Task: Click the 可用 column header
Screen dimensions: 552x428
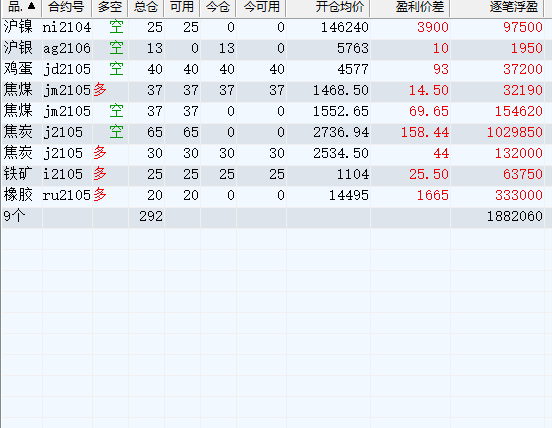Action: 182,7
